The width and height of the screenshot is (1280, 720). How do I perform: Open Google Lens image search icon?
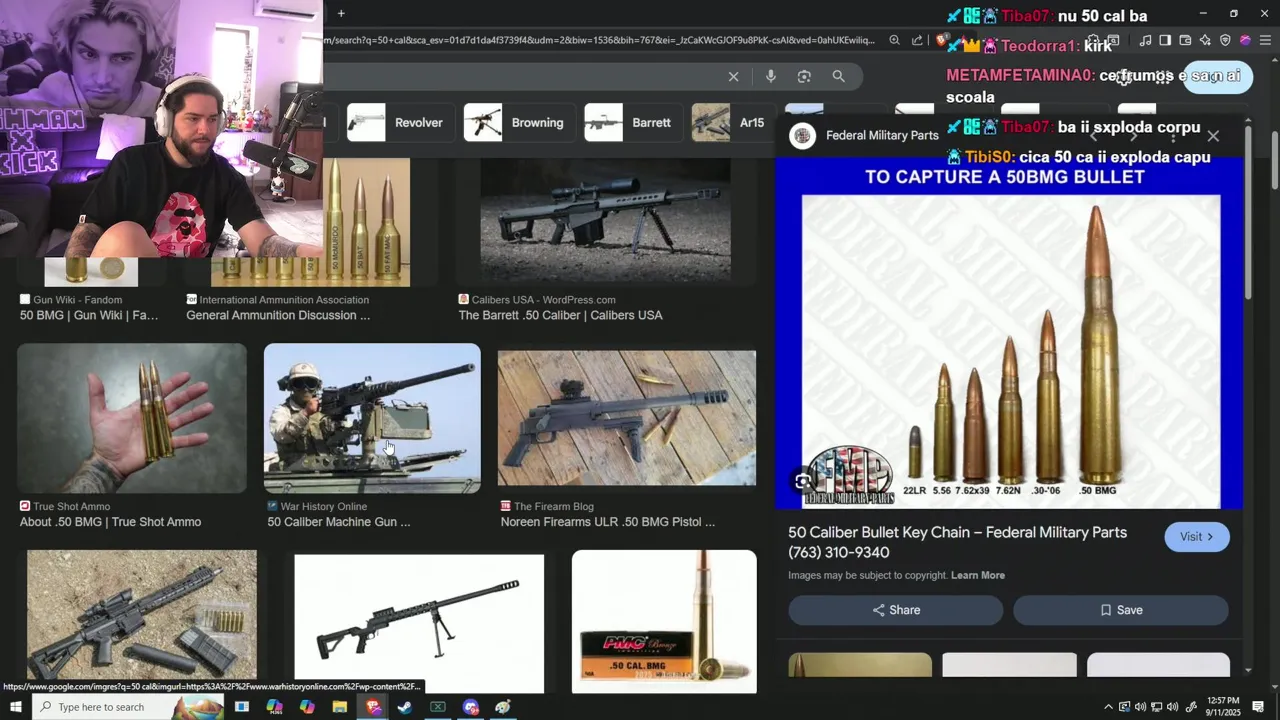coord(804,76)
